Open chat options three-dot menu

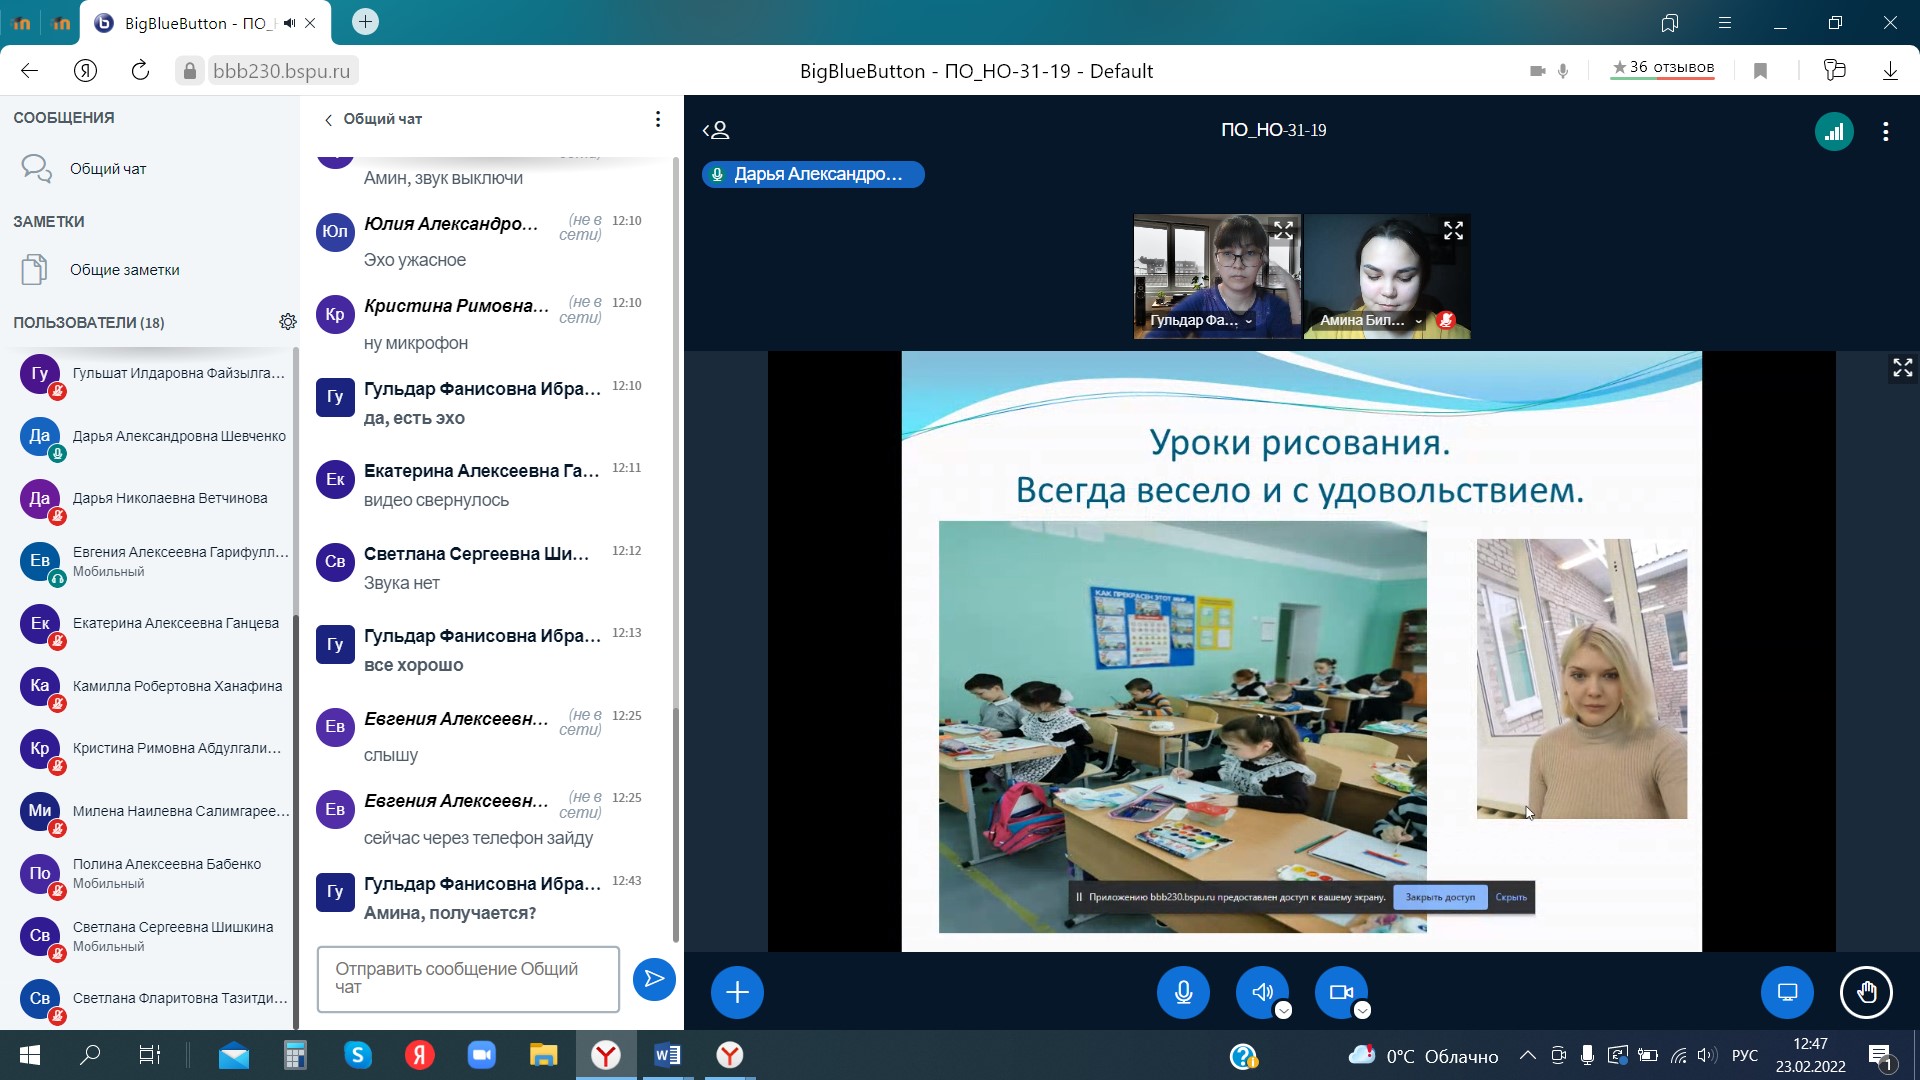[x=657, y=119]
